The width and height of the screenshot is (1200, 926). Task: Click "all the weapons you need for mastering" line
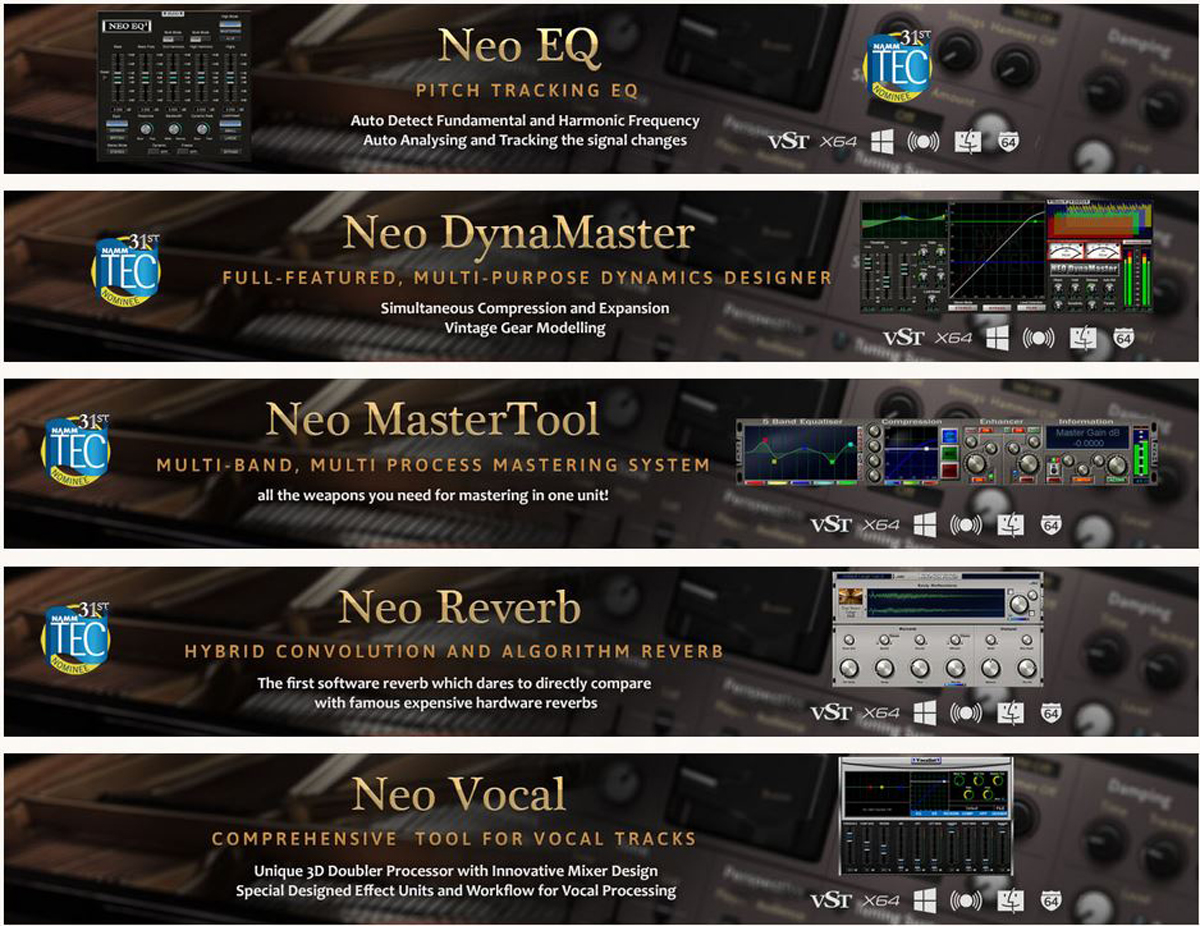(x=433, y=495)
